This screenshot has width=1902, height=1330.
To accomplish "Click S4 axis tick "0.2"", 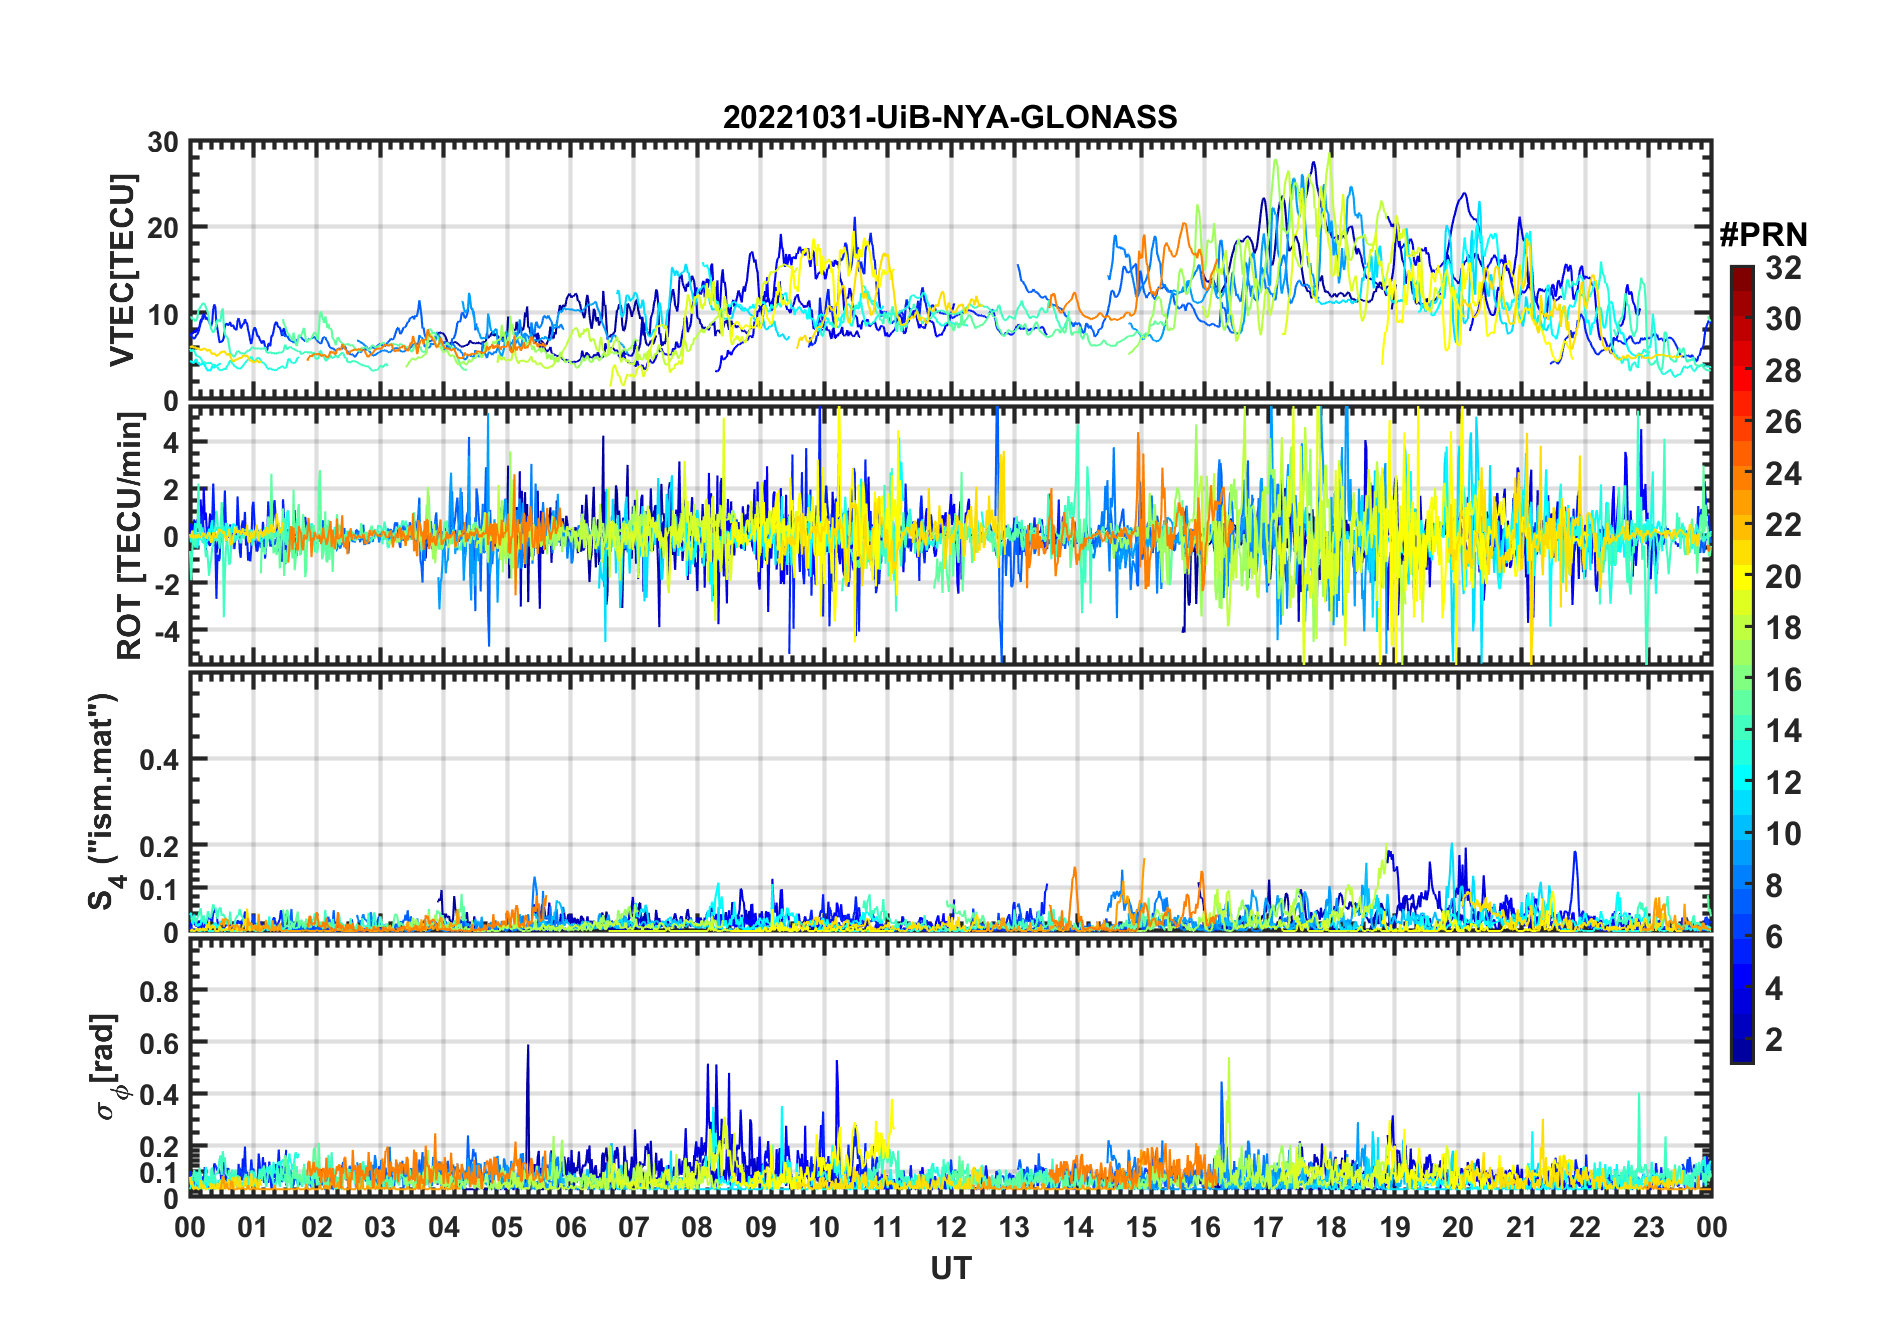I will 159,847.
